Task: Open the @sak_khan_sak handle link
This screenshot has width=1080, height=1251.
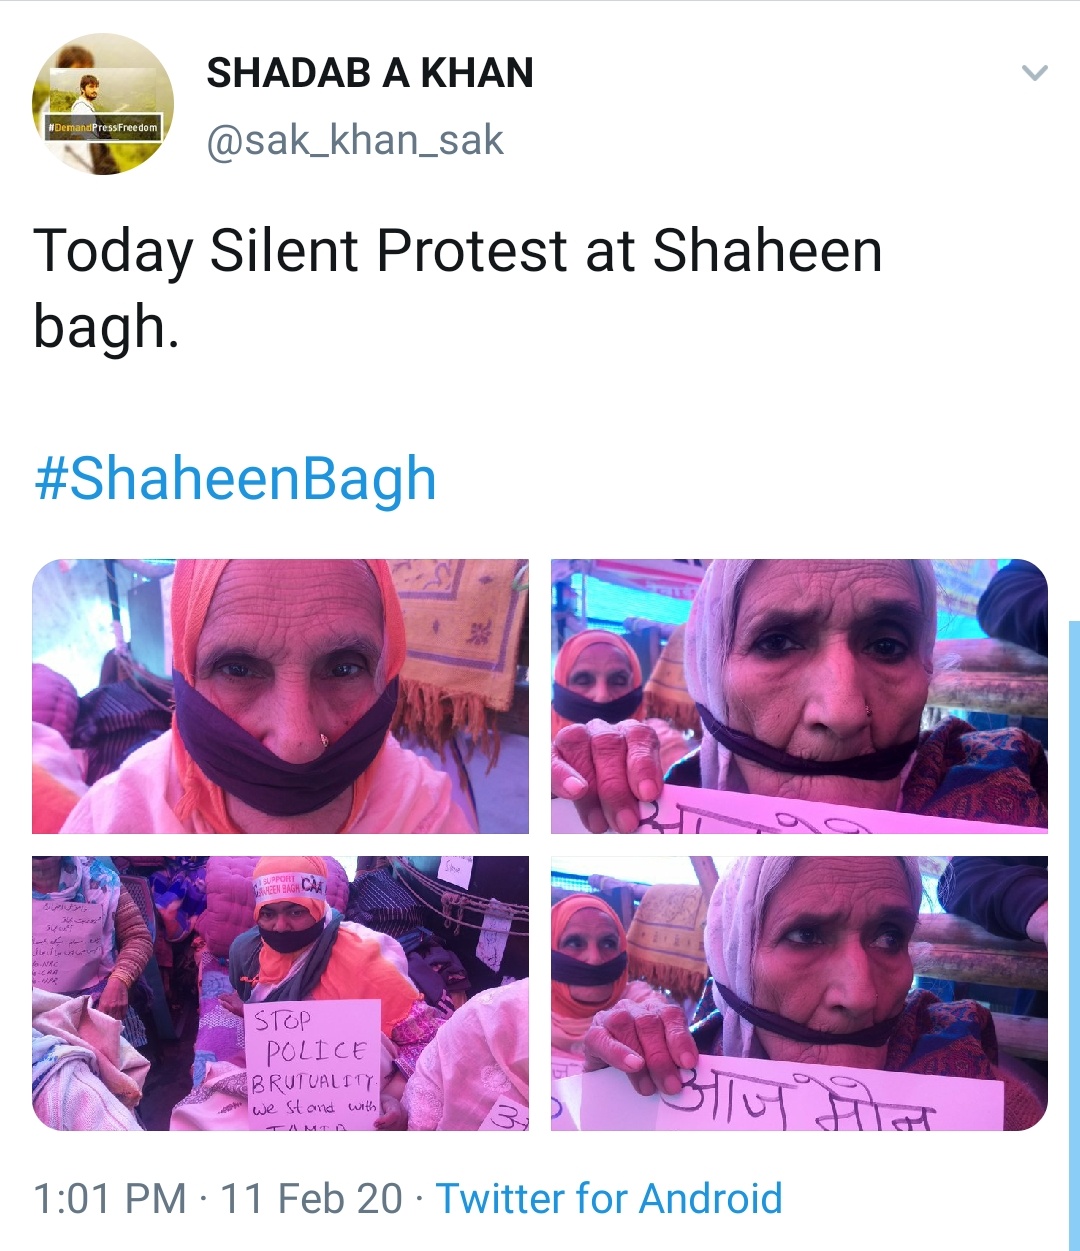Action: (355, 140)
